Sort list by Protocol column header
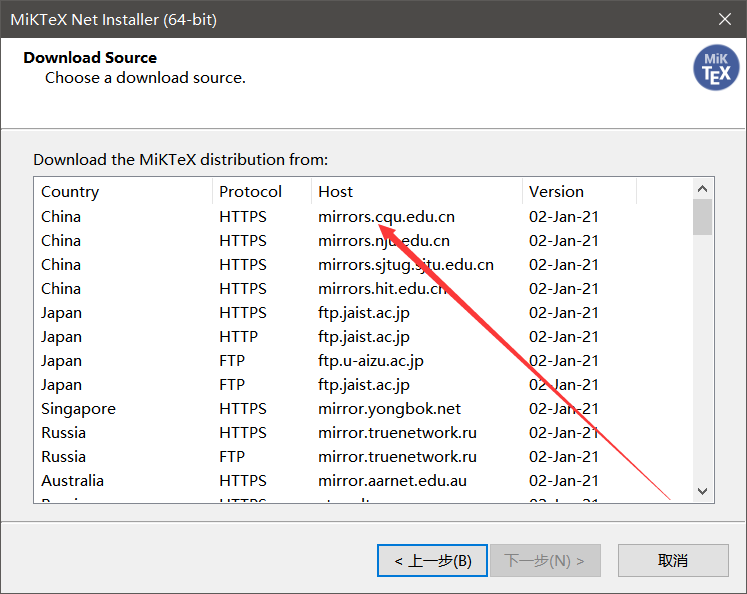747x594 pixels. click(x=262, y=191)
